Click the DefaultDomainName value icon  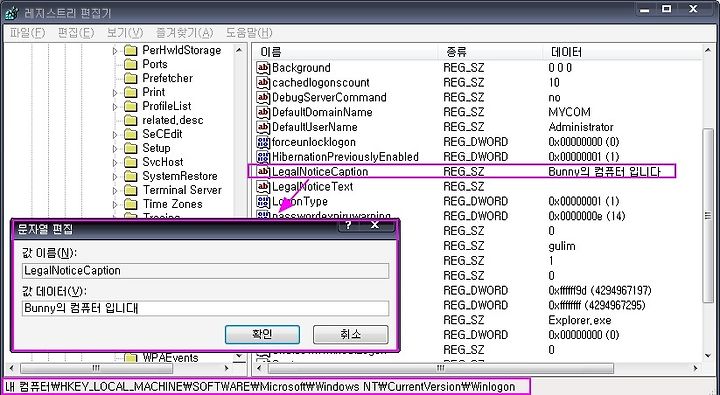[x=263, y=112]
